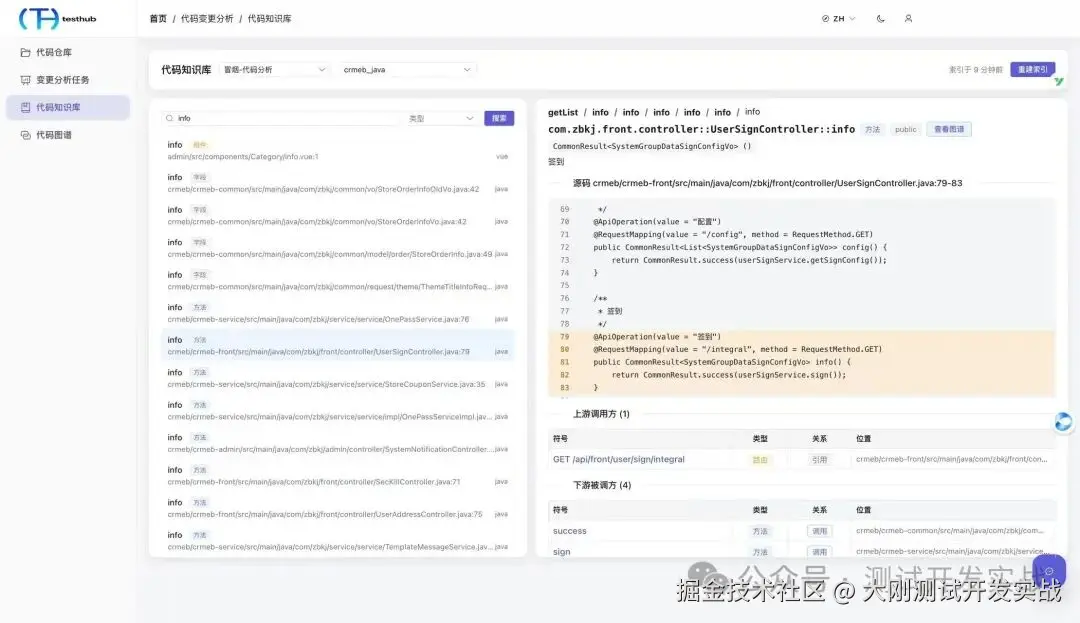The width and height of the screenshot is (1080, 623).
Task: Select the StoreCouponService.java:35 result
Action: click(338, 378)
